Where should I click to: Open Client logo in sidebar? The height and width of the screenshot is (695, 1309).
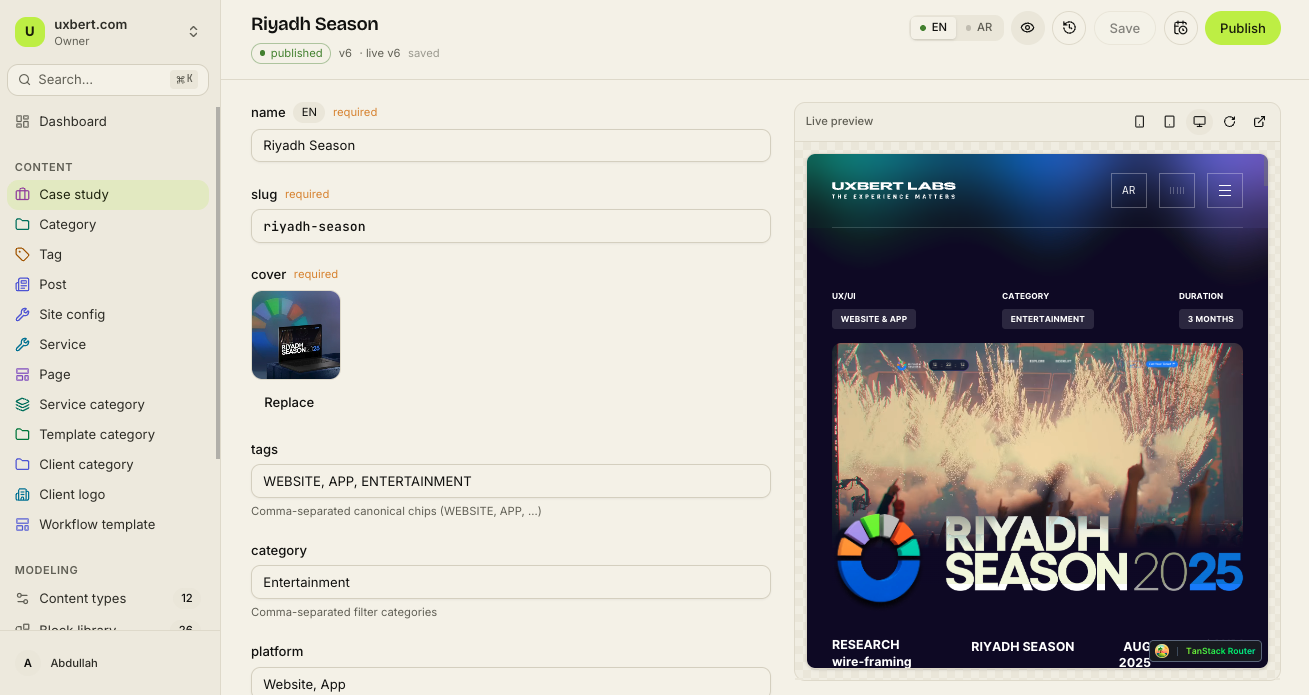tap(108, 494)
